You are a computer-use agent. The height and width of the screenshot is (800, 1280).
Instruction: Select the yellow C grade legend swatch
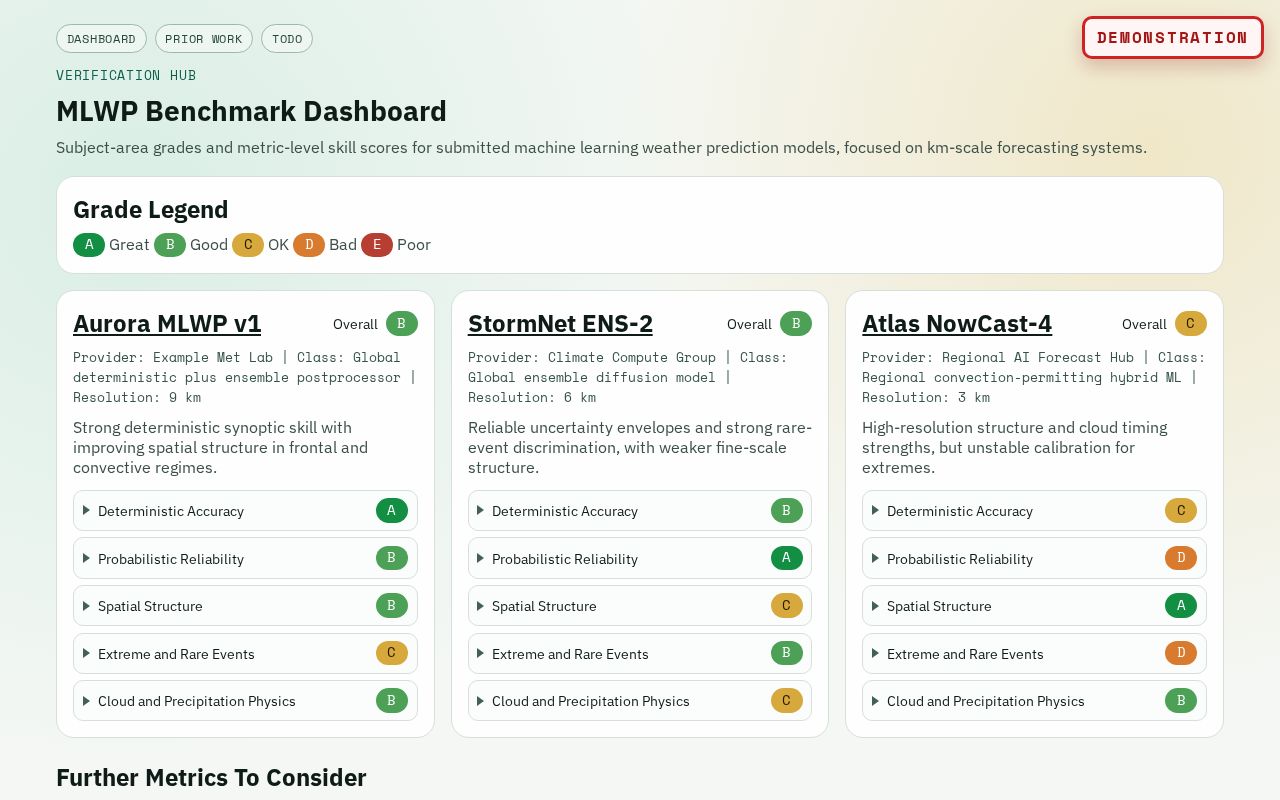pyautogui.click(x=248, y=245)
